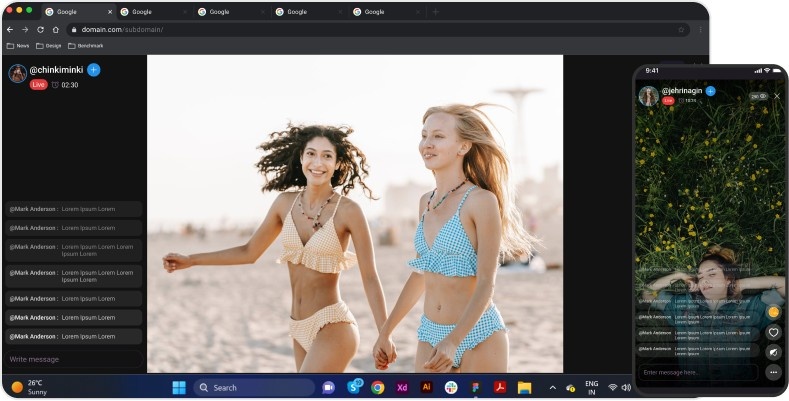Screen dimensions: 789x401
Task: Follow @jehrinagin with the plus button
Action: pos(711,91)
